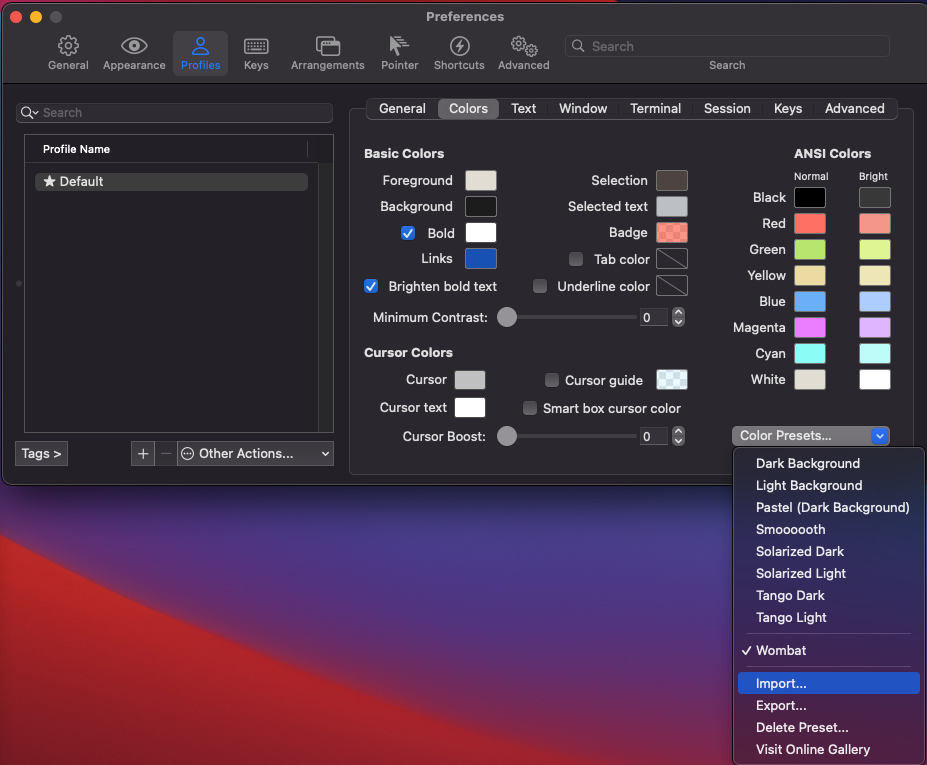Select the checked Wombat preset
927x765 pixels.
point(828,650)
